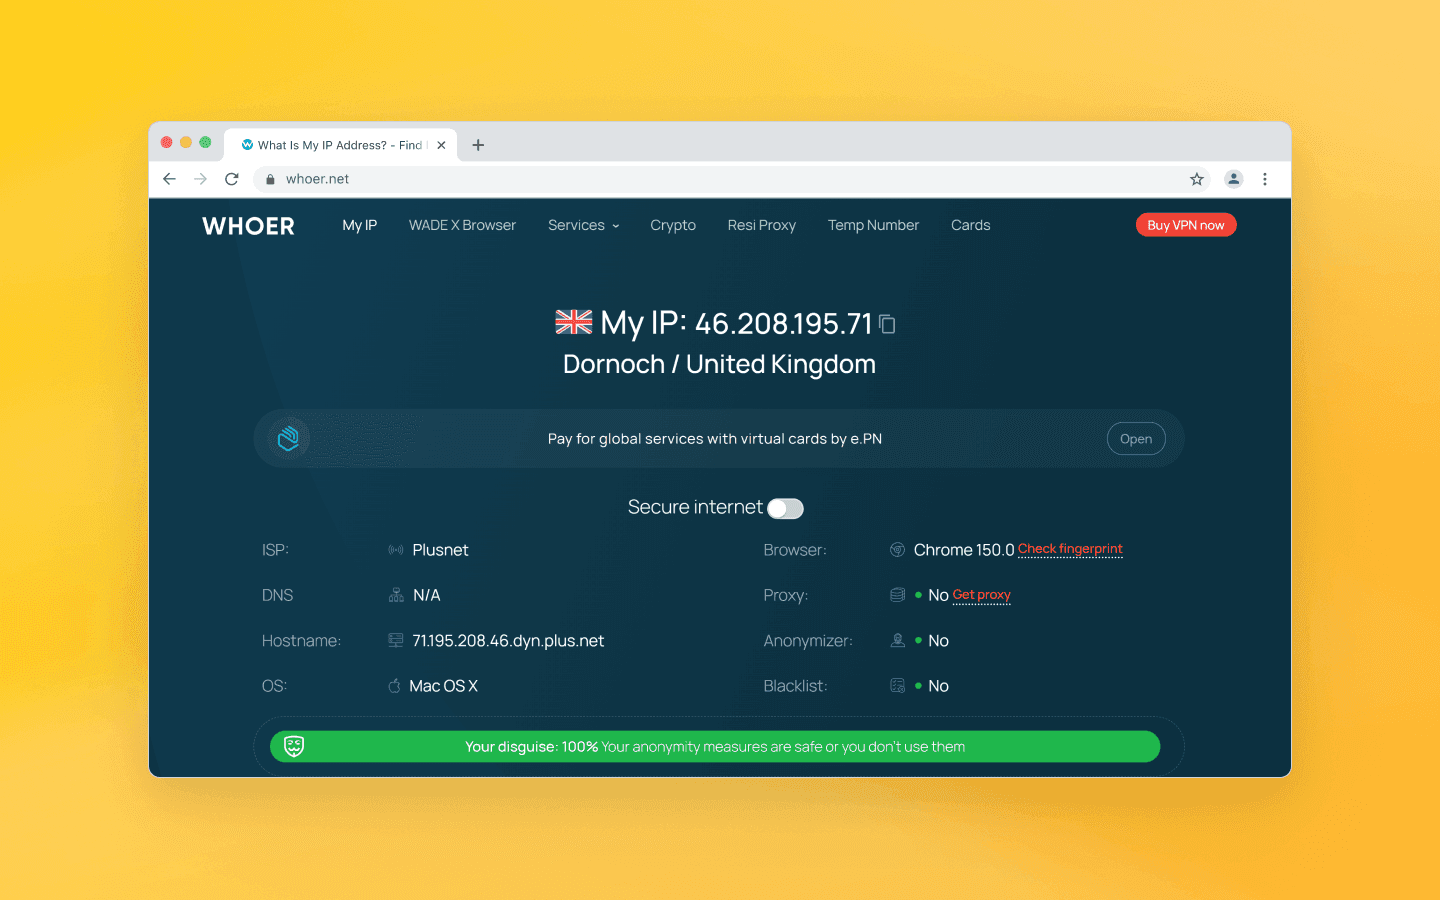The width and height of the screenshot is (1440, 900).
Task: Click the Apple icon beside Mac OS X
Action: pos(395,686)
